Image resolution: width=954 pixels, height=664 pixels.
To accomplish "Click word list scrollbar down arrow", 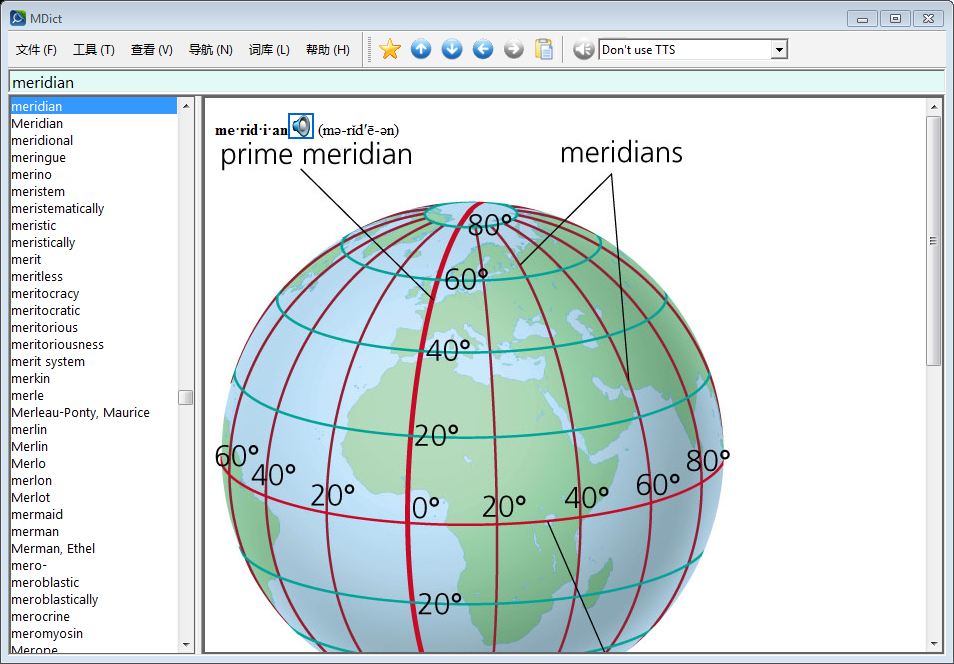I will coord(186,644).
